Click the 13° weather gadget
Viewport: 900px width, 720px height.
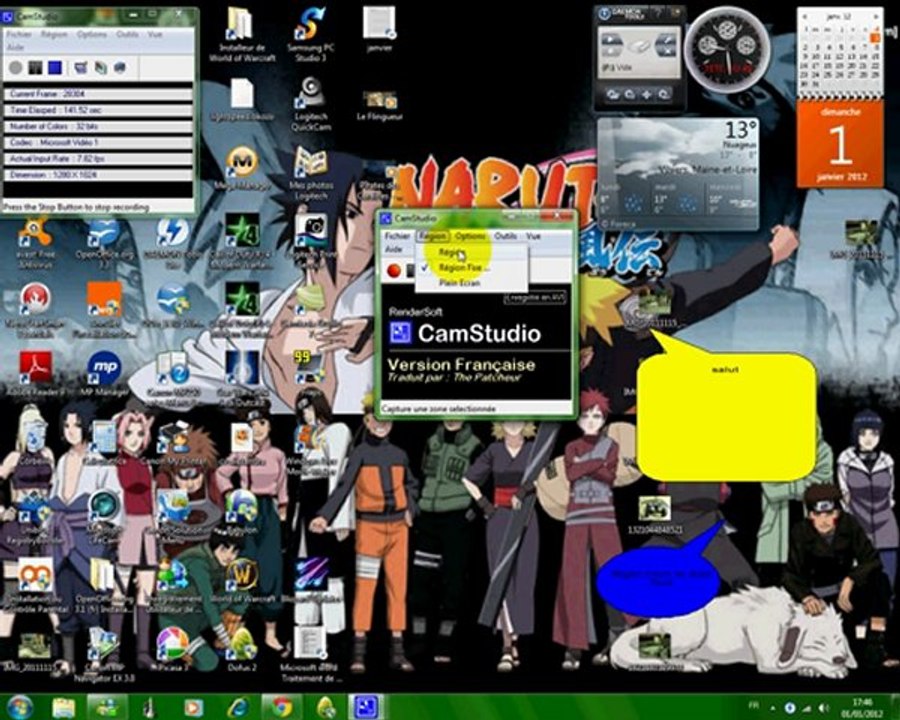678,174
